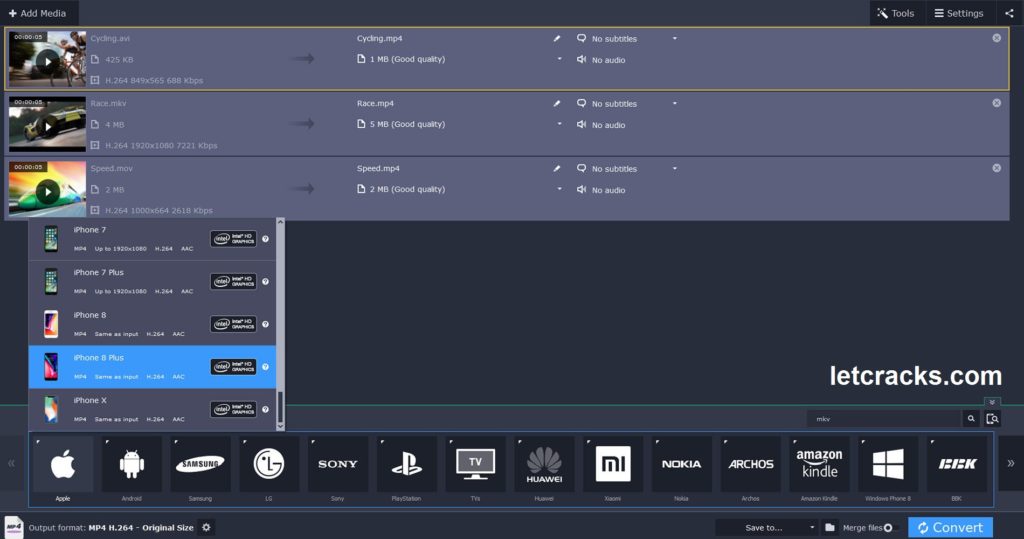This screenshot has height=539, width=1024.
Task: Show info for iPhone 8 preset
Action: tap(266, 324)
